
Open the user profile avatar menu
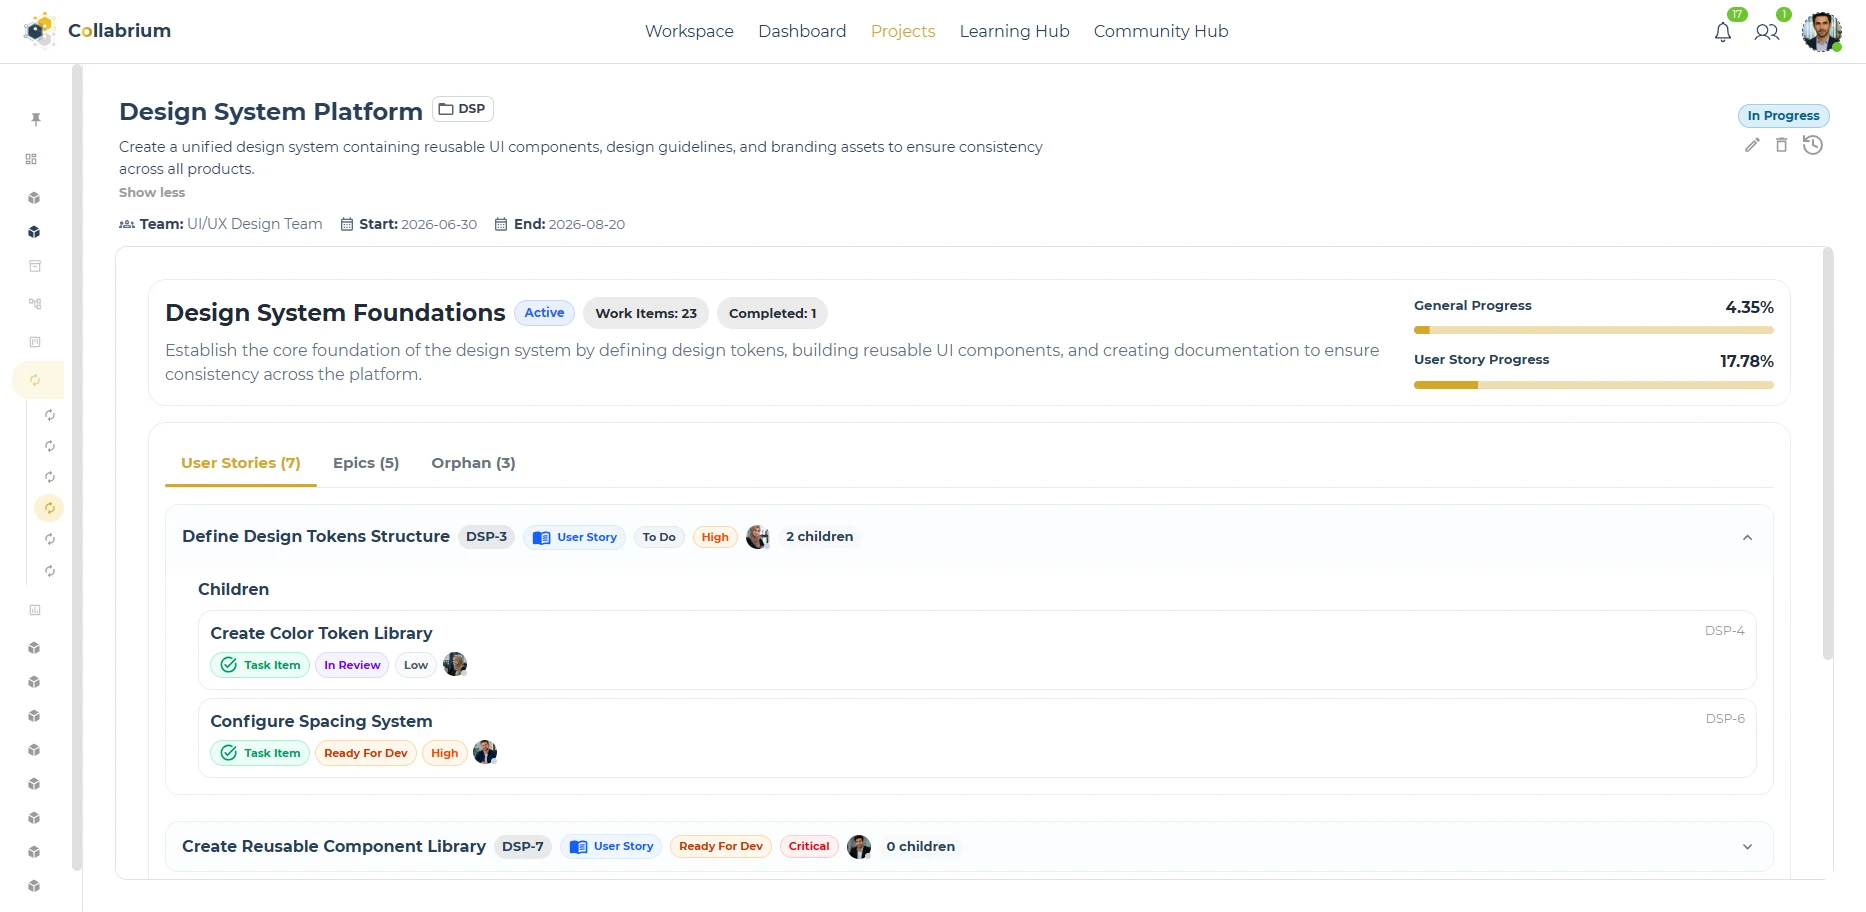(1822, 31)
